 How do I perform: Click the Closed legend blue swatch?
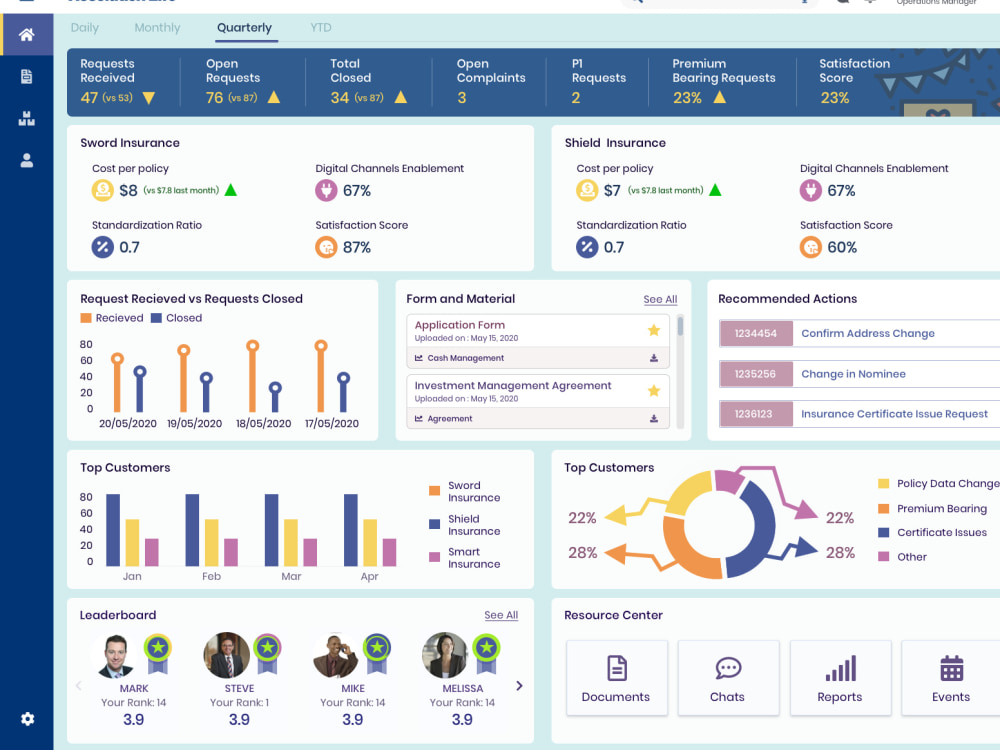pos(156,318)
